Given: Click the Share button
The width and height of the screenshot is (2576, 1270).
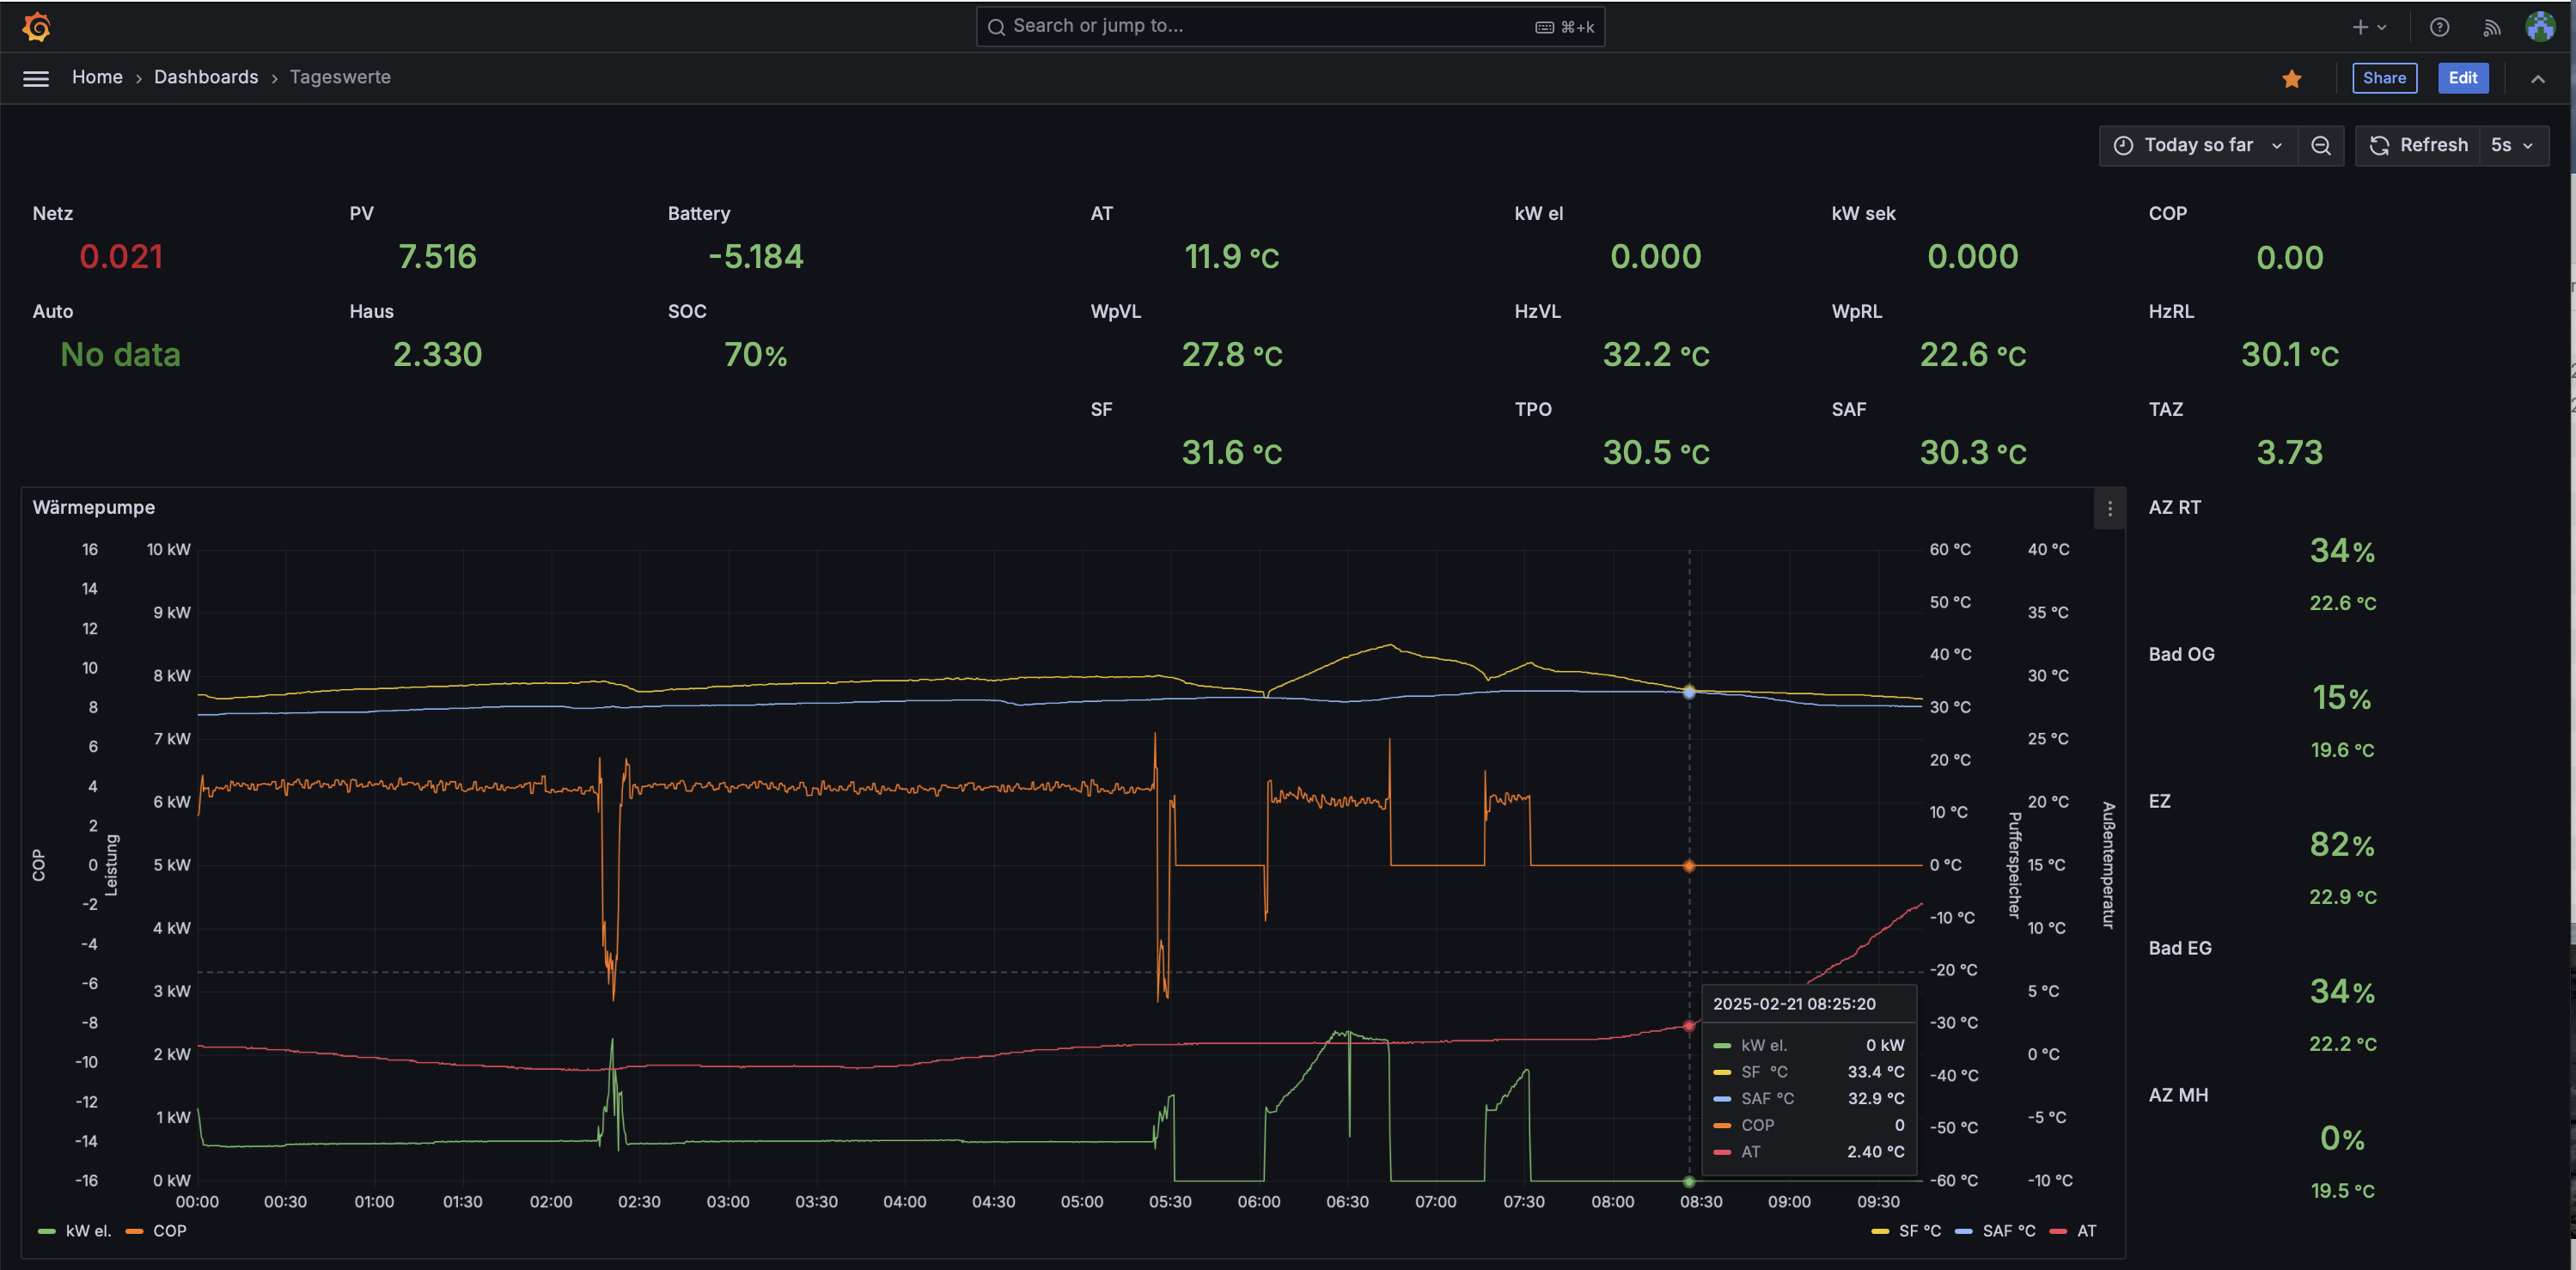Looking at the screenshot, I should pyautogui.click(x=2384, y=78).
